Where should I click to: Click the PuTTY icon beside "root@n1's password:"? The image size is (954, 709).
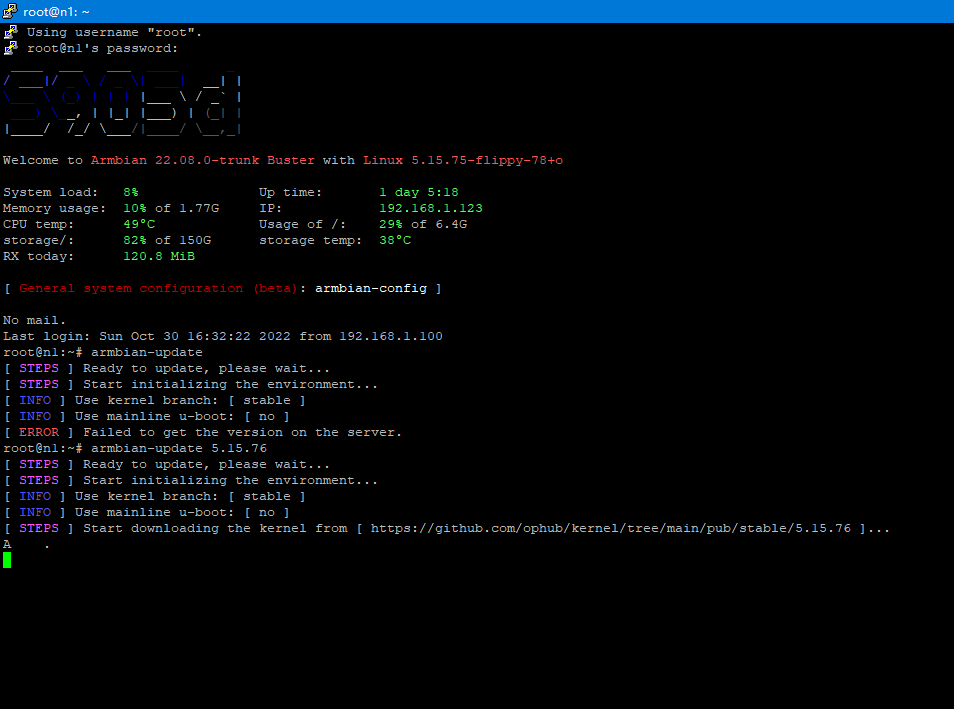[x=10, y=48]
